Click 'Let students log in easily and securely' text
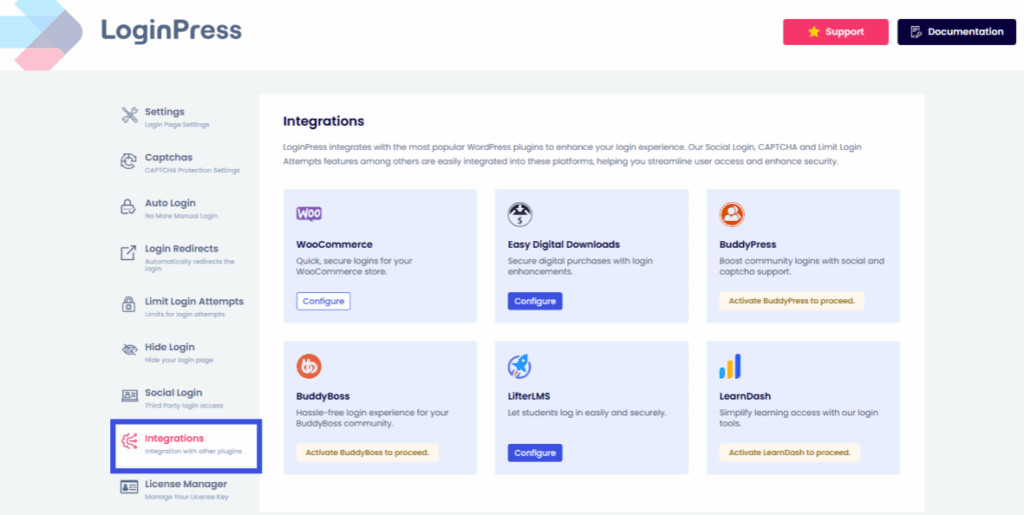The width and height of the screenshot is (1024, 515). coord(586,413)
